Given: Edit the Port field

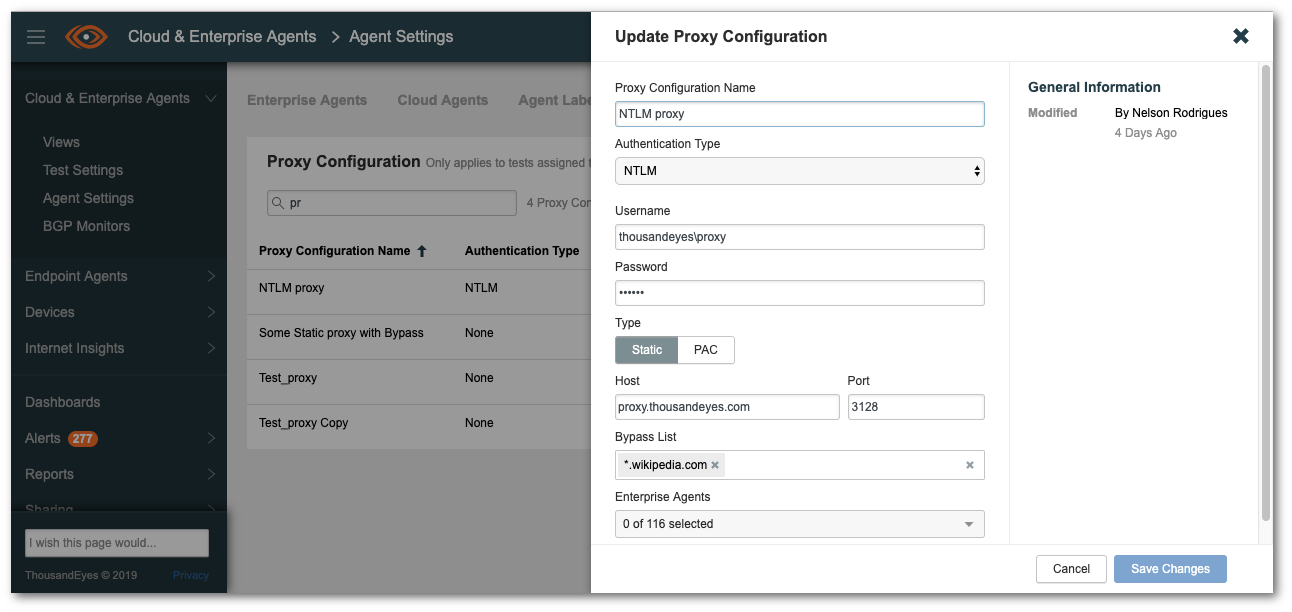Looking at the screenshot, I should [916, 407].
